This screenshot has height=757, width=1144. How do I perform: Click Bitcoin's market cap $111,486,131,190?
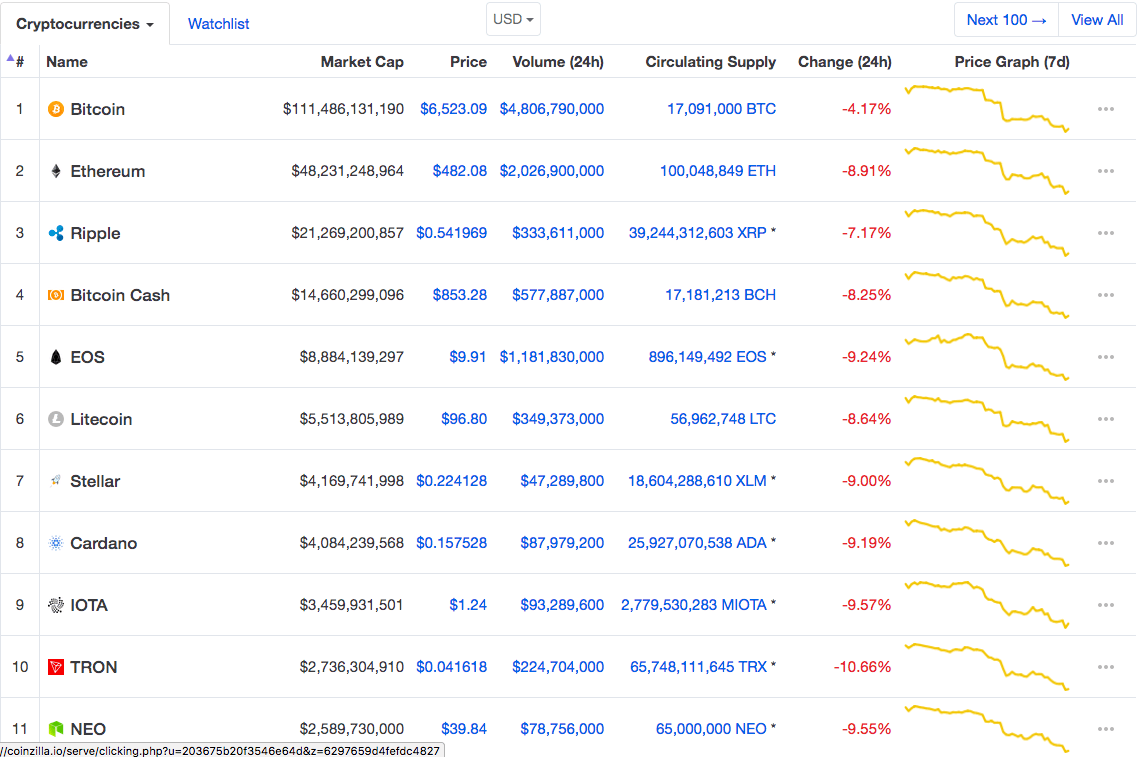tap(343, 109)
